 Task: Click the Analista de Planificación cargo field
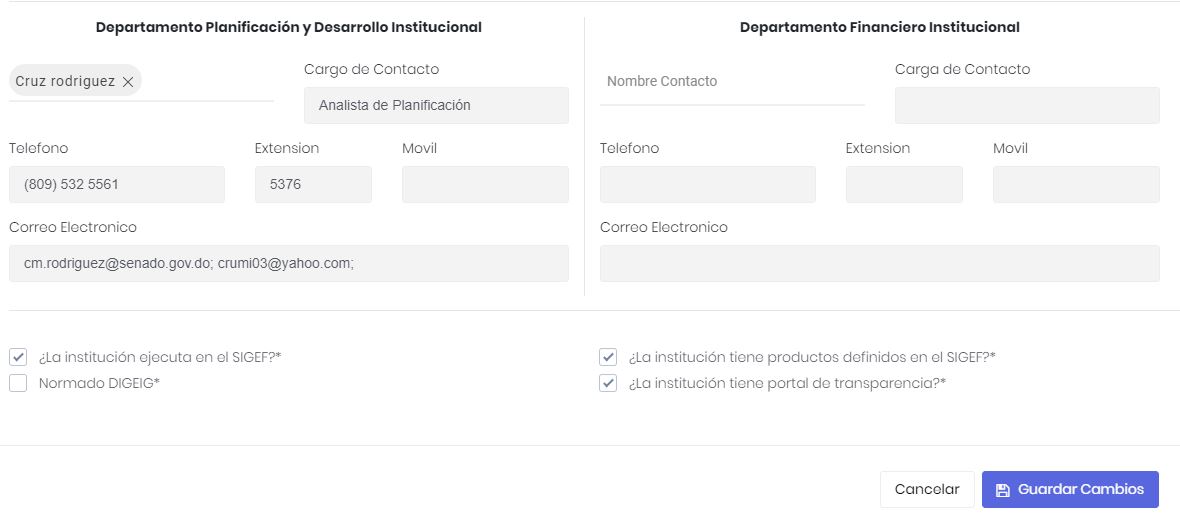[436, 105]
